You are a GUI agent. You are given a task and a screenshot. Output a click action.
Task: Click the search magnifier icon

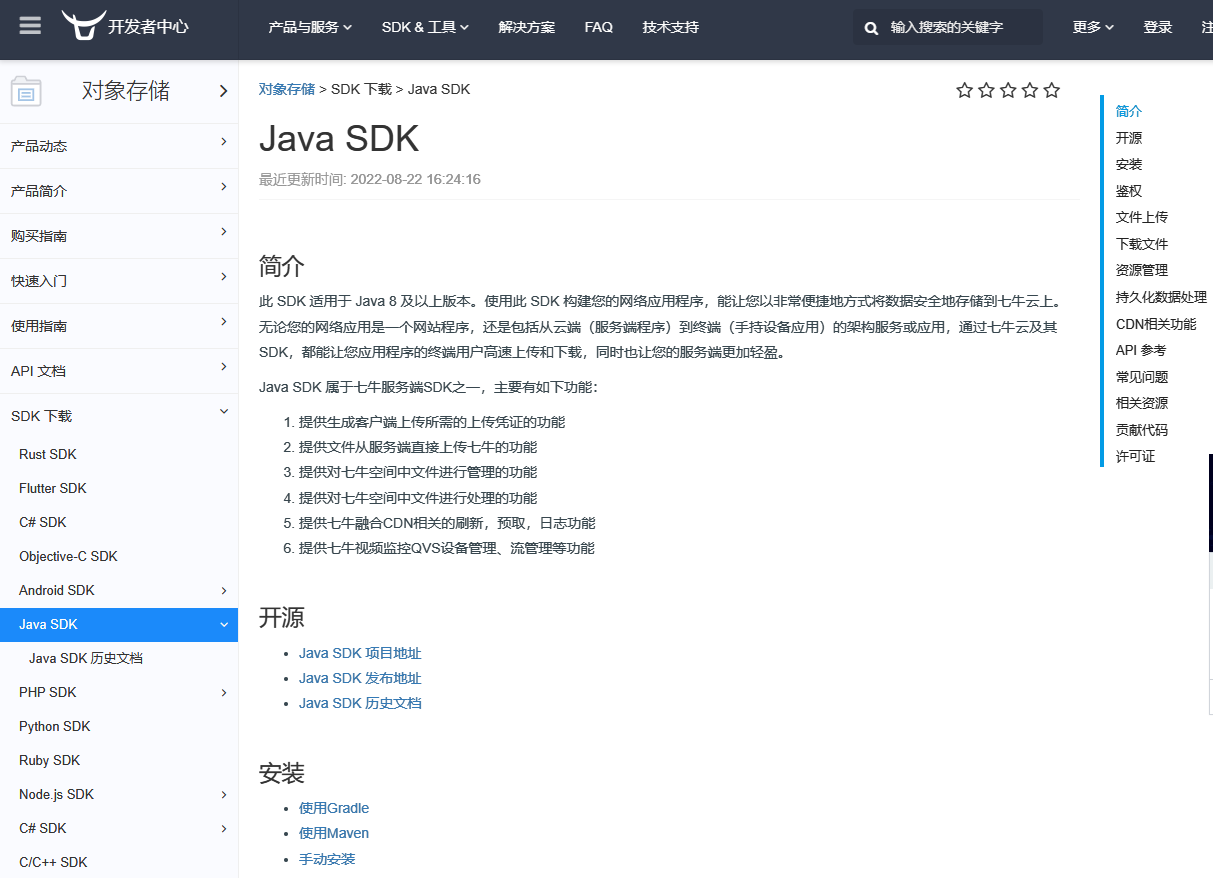tap(871, 28)
